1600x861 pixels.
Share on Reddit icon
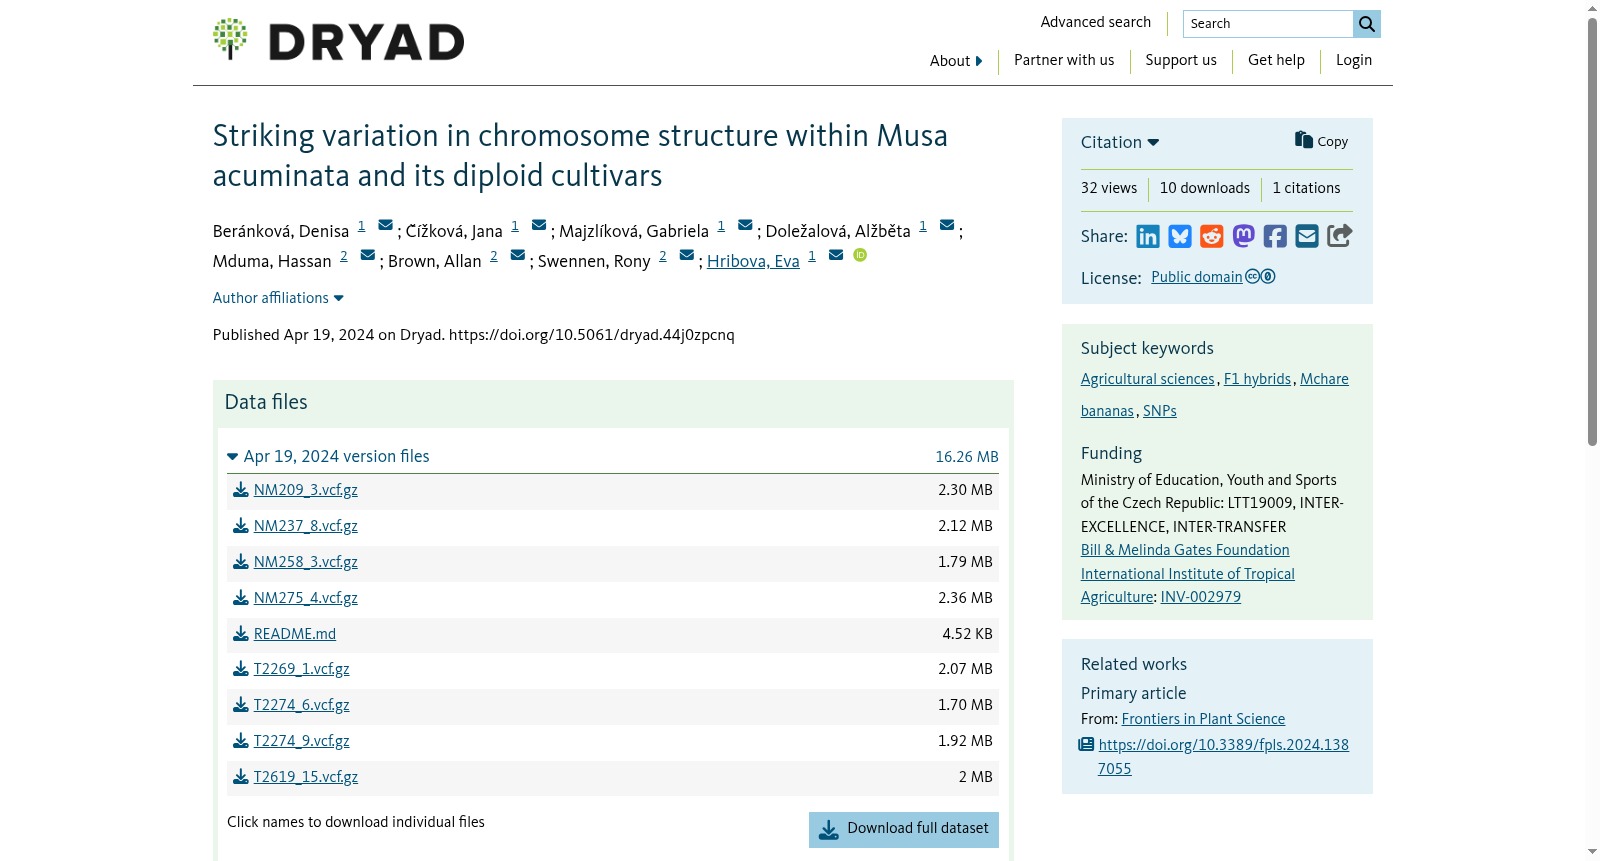(1212, 236)
